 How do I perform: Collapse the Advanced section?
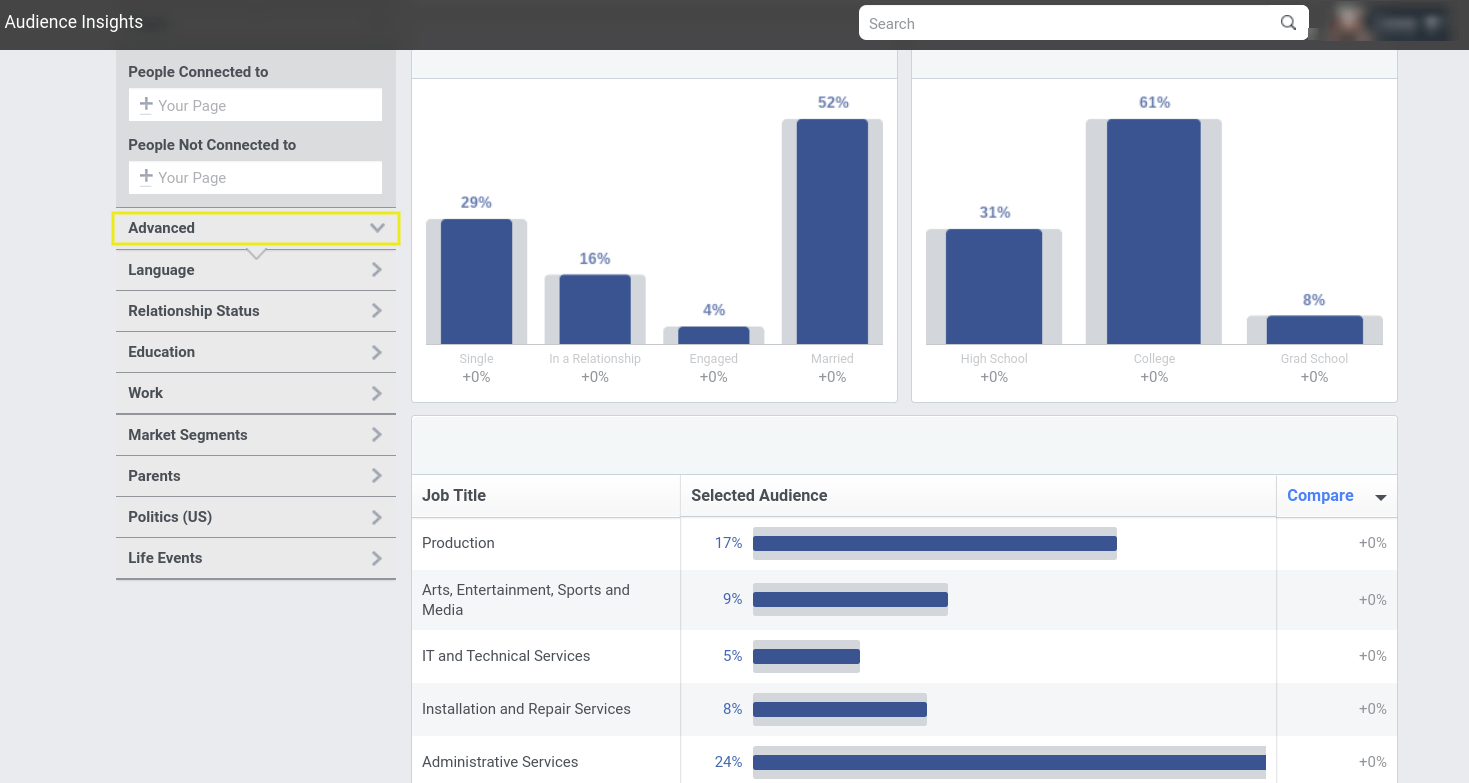256,228
